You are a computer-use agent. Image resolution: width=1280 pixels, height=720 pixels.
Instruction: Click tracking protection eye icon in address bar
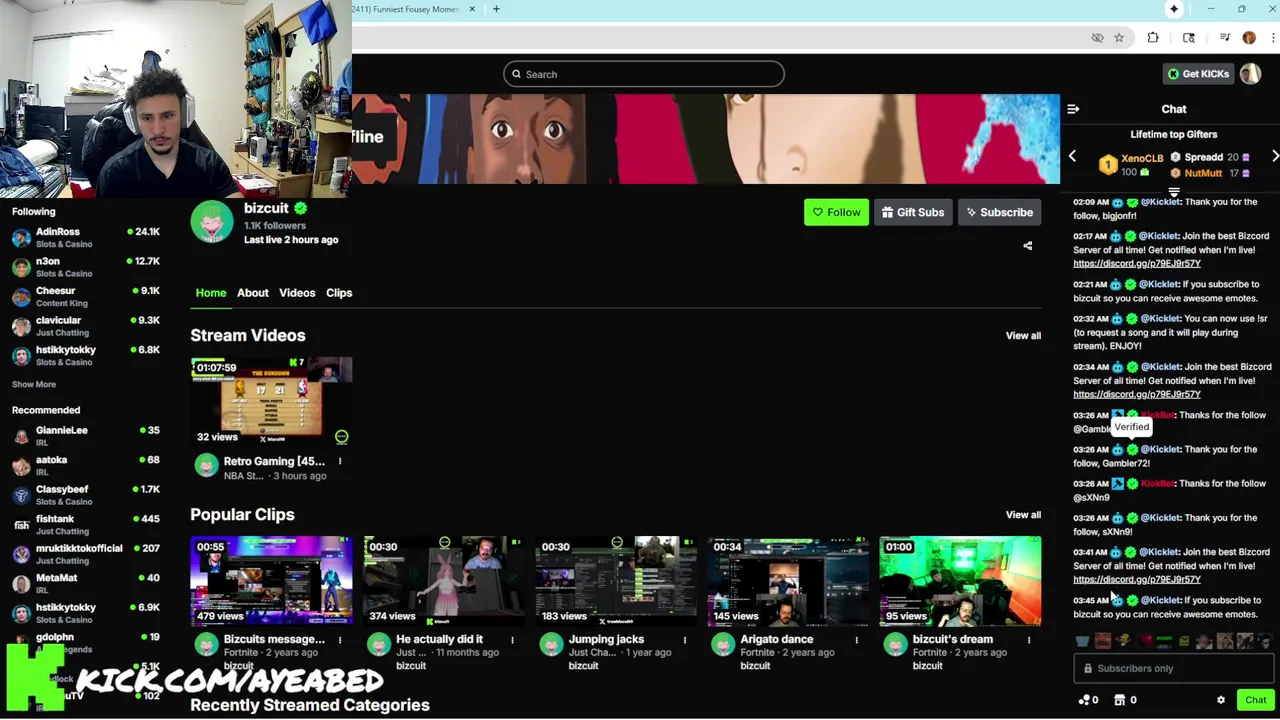[1097, 38]
